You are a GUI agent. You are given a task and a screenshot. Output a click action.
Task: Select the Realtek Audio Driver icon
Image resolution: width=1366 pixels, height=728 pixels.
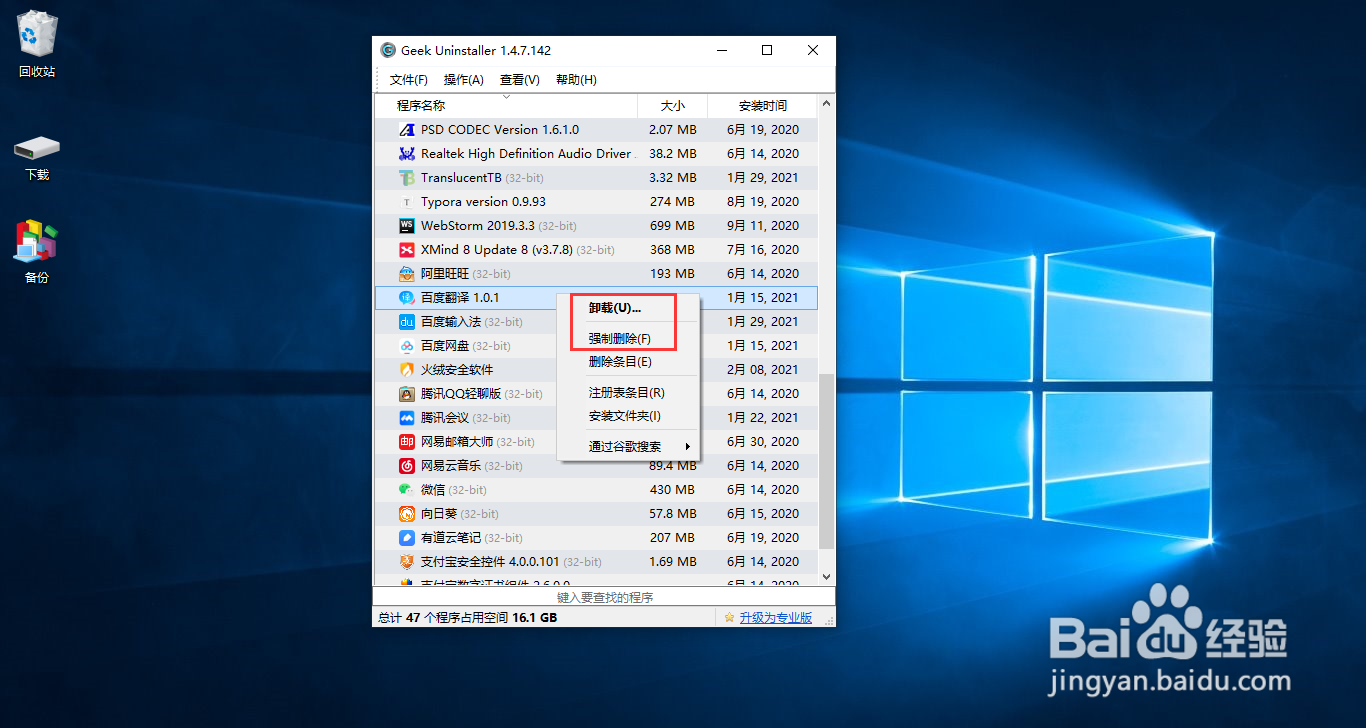point(406,154)
